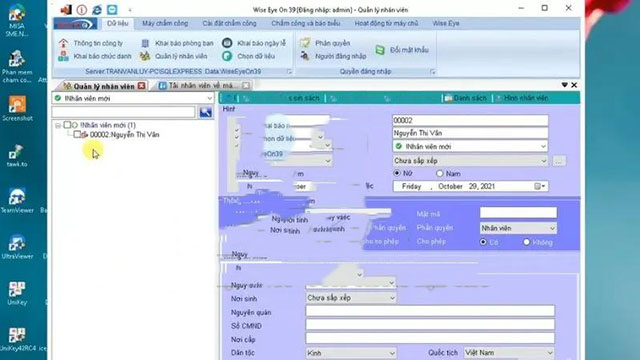Open Đổi mật khẩu
640x360 pixels.
tap(402, 50)
